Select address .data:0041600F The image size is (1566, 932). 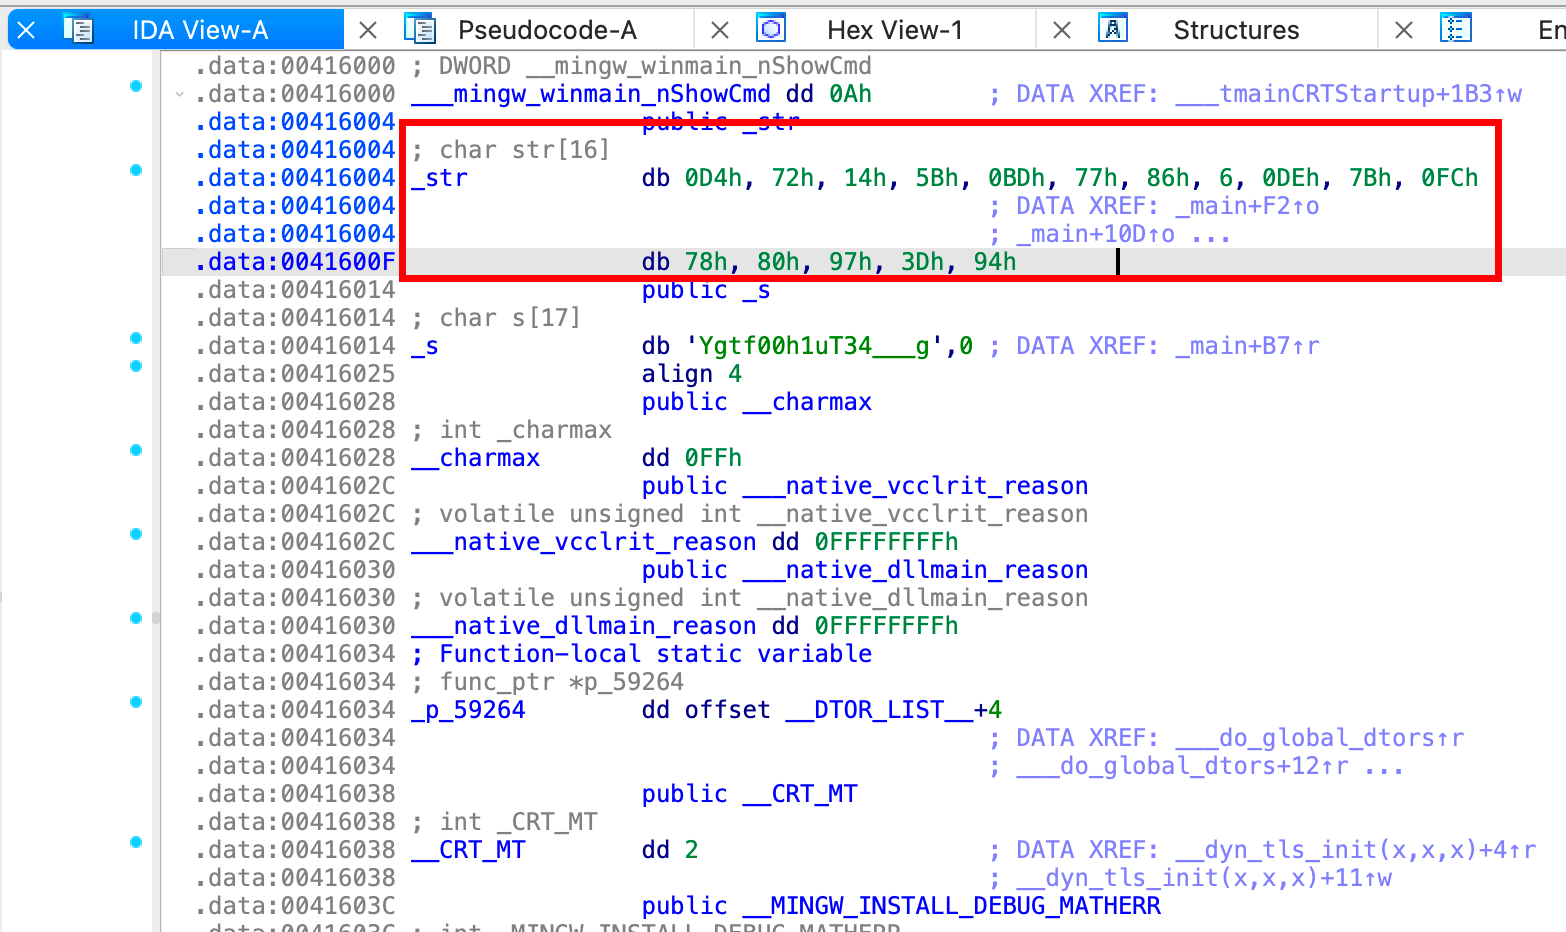coord(296,262)
